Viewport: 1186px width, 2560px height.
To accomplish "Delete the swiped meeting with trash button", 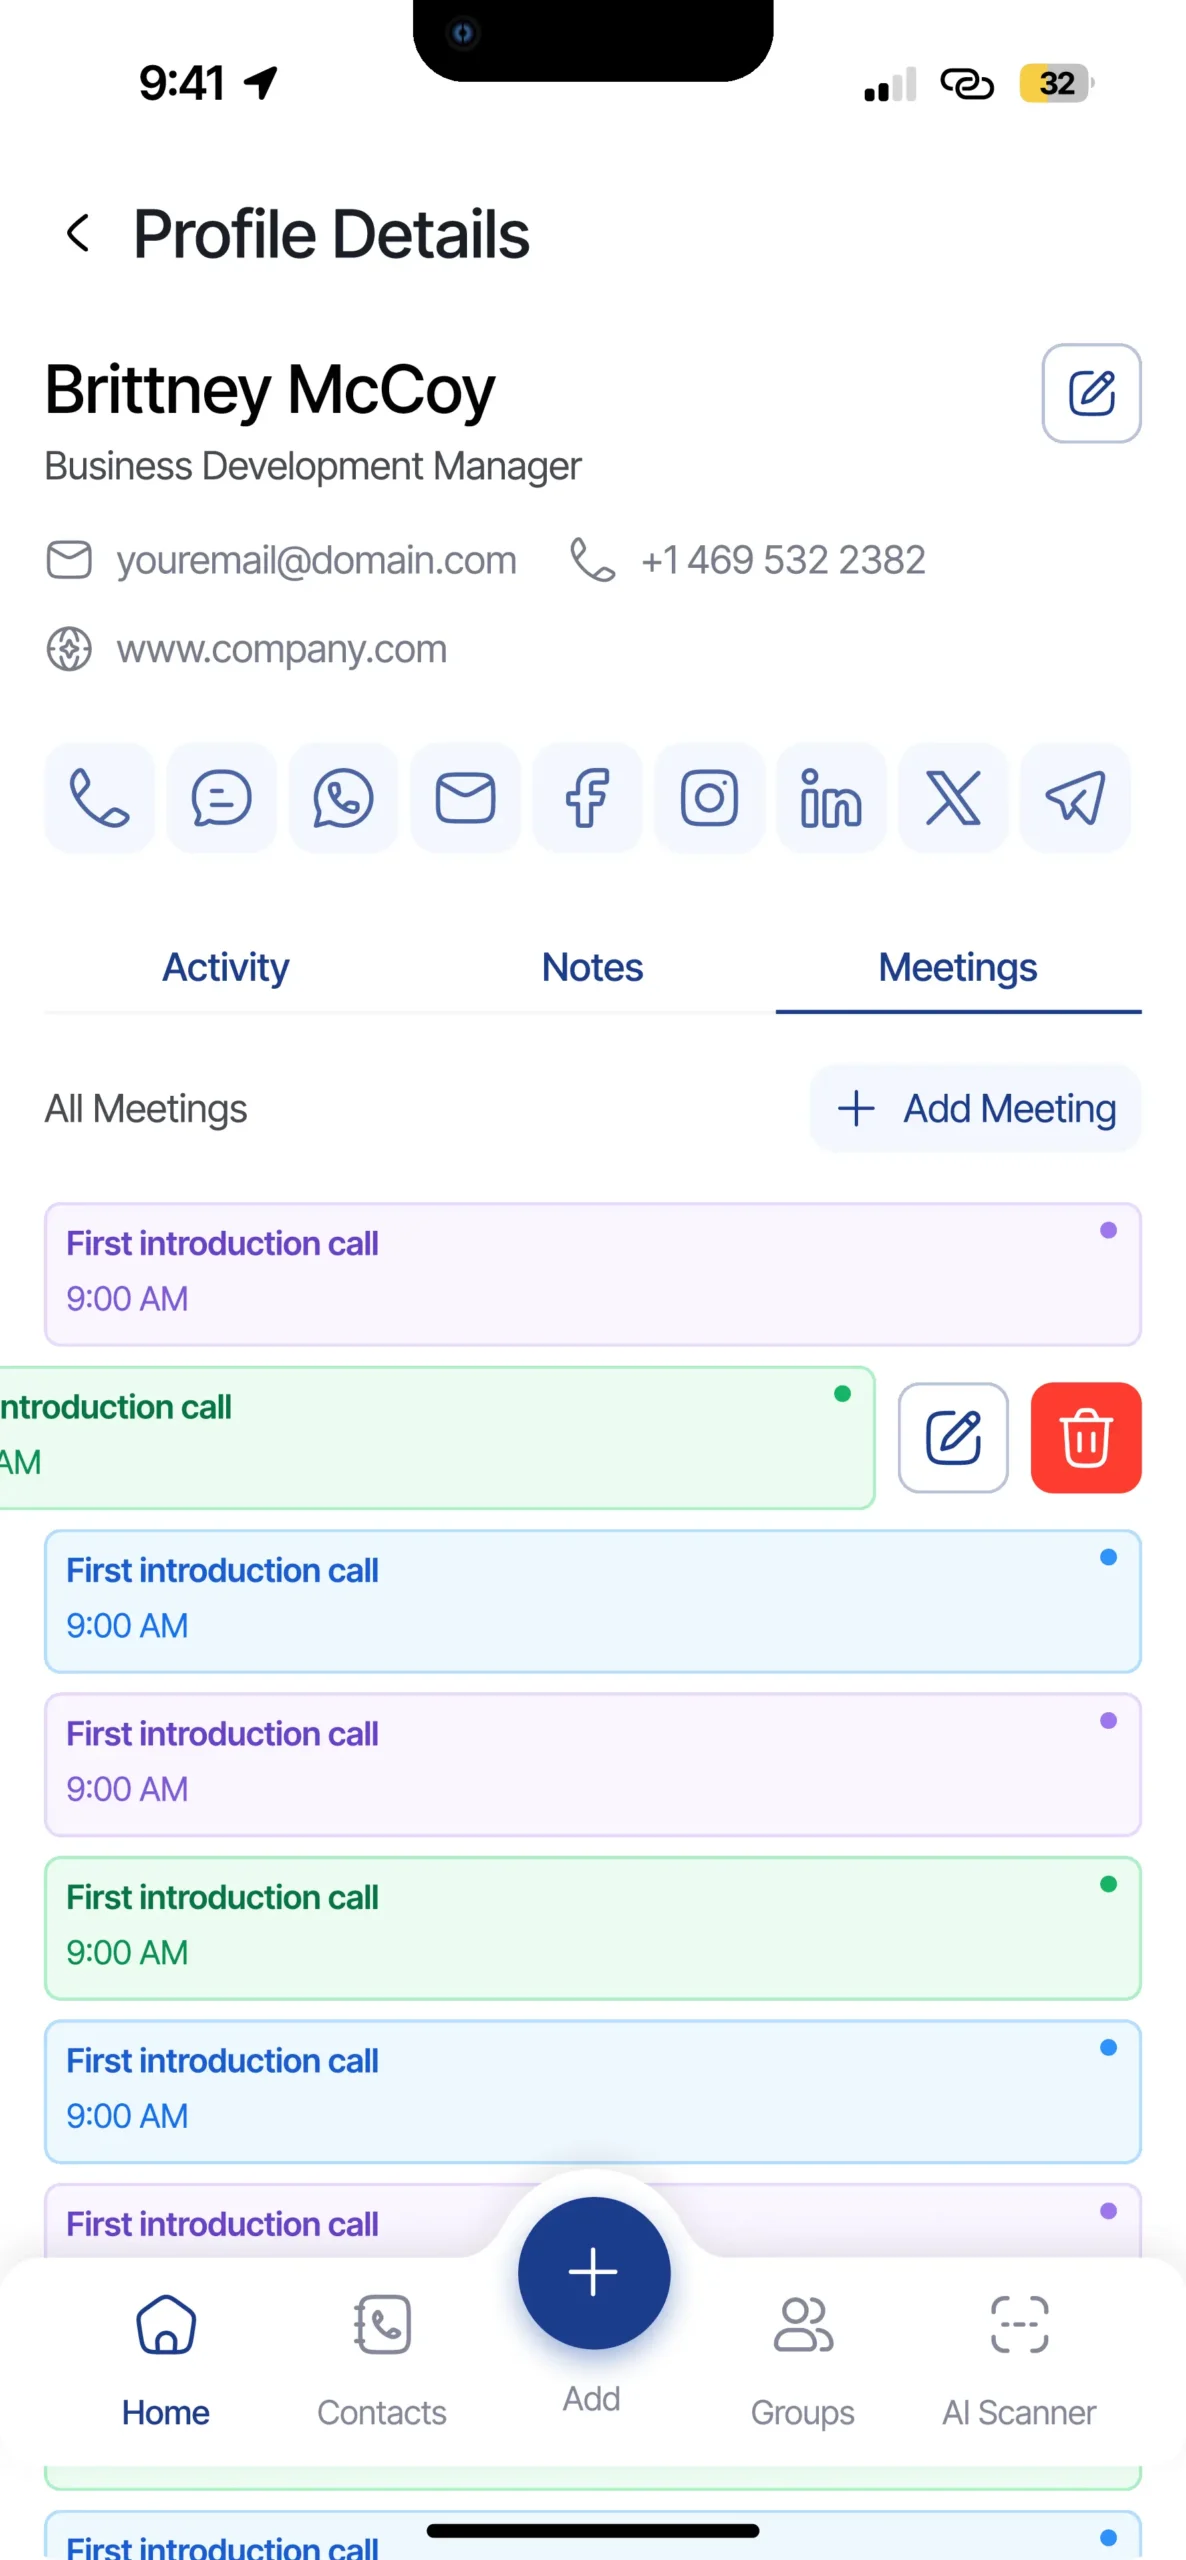I will coord(1085,1438).
